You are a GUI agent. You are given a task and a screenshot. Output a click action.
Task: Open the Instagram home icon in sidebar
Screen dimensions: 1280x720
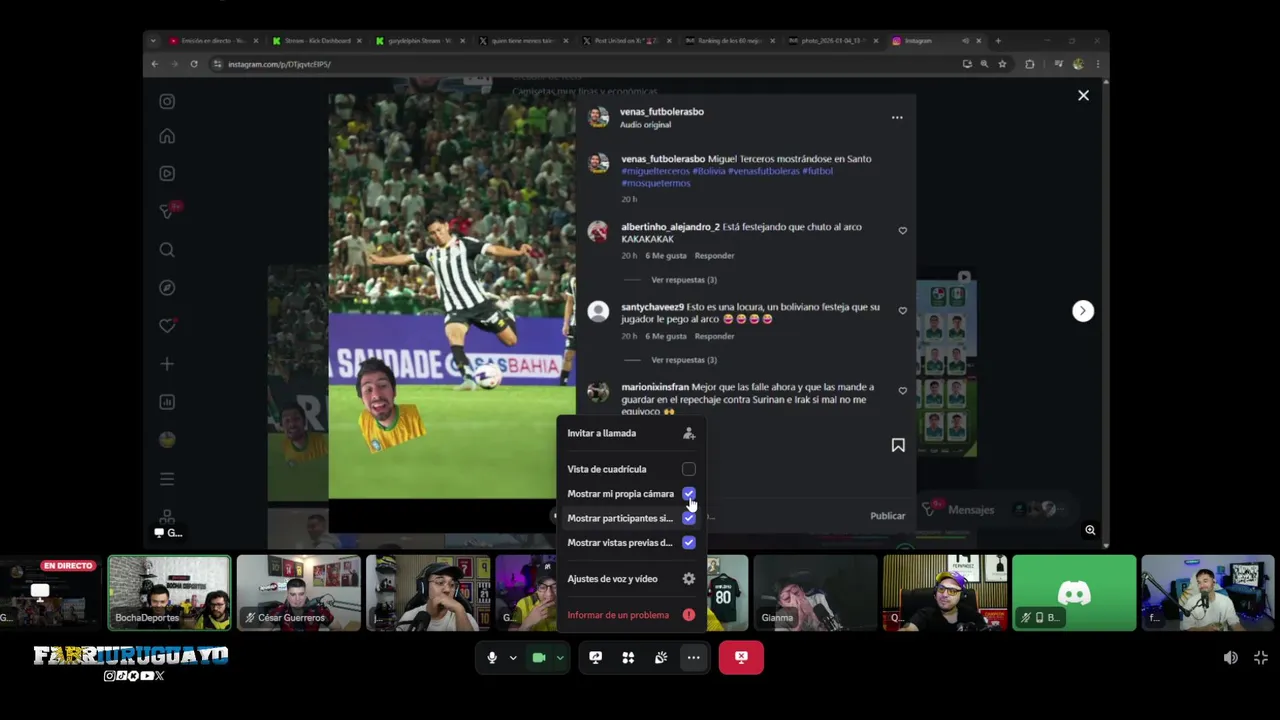[167, 137]
